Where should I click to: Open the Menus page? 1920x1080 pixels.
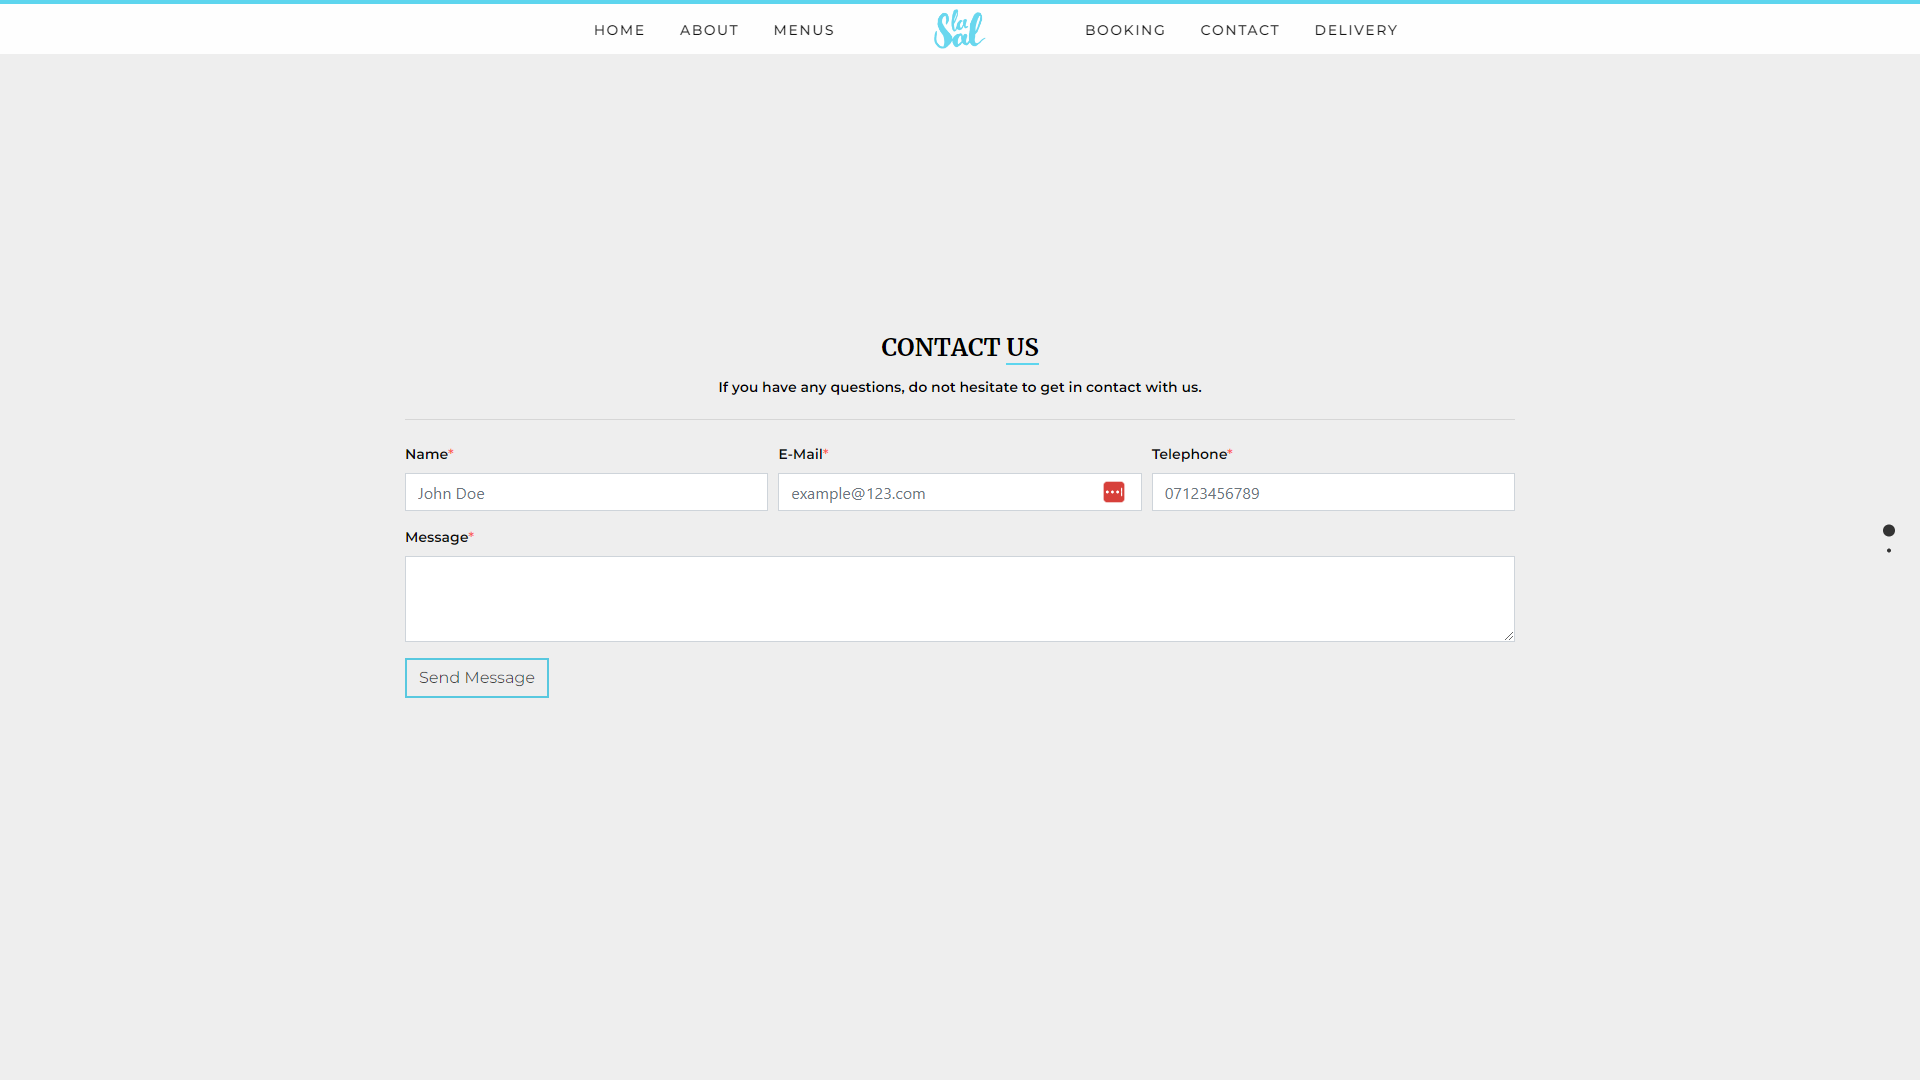pos(803,30)
